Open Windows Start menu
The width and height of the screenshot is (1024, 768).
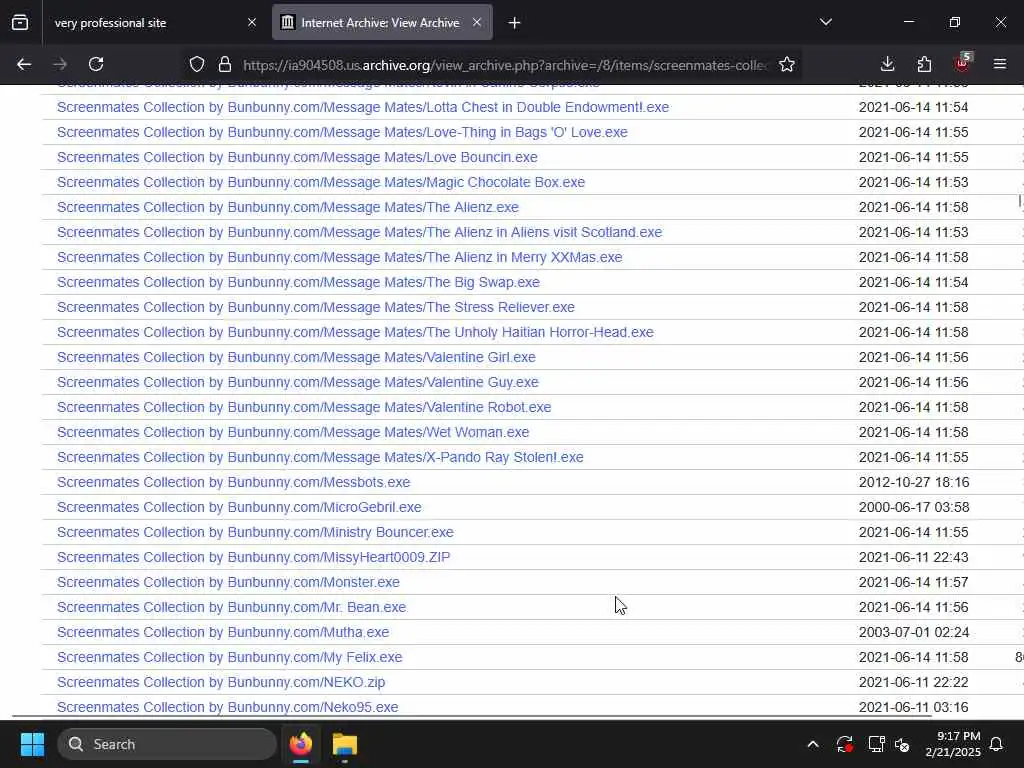(x=32, y=744)
